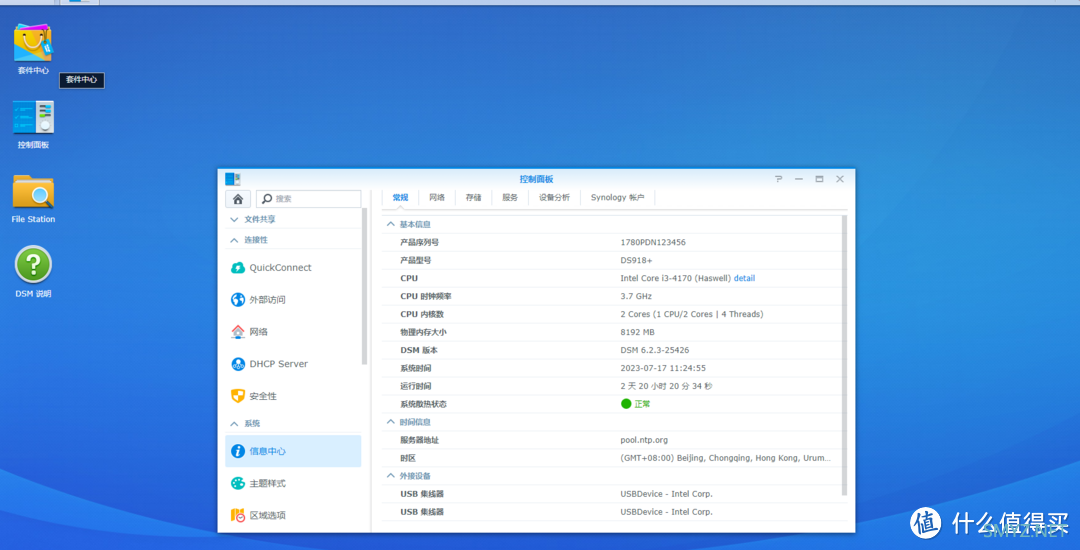Click the 2 Cores core count value

(x=692, y=314)
